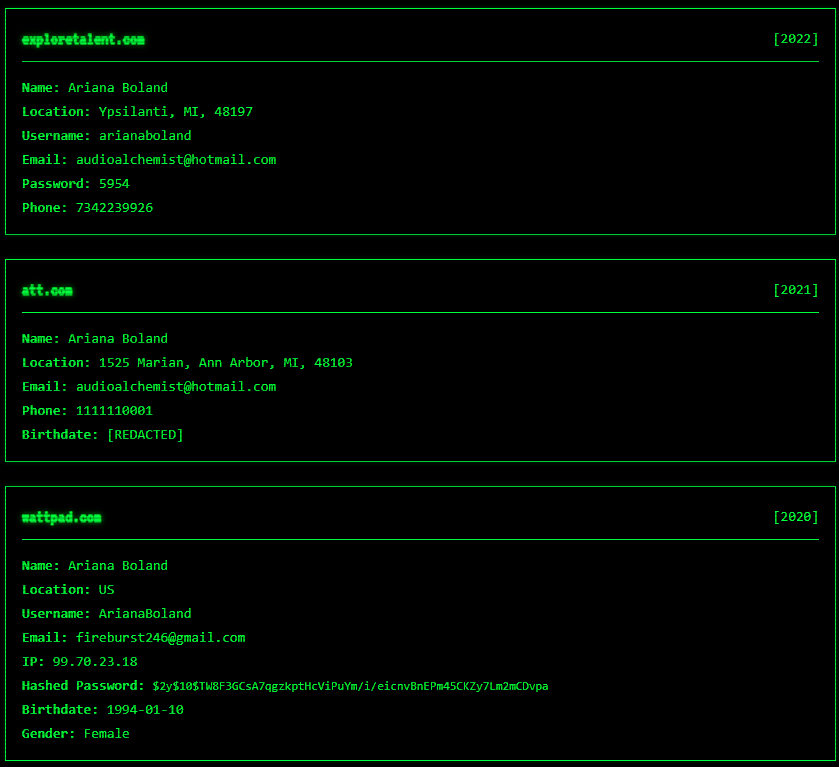This screenshot has width=839, height=767.
Task: Click the exploretalent.com record heading
Action: (x=83, y=40)
